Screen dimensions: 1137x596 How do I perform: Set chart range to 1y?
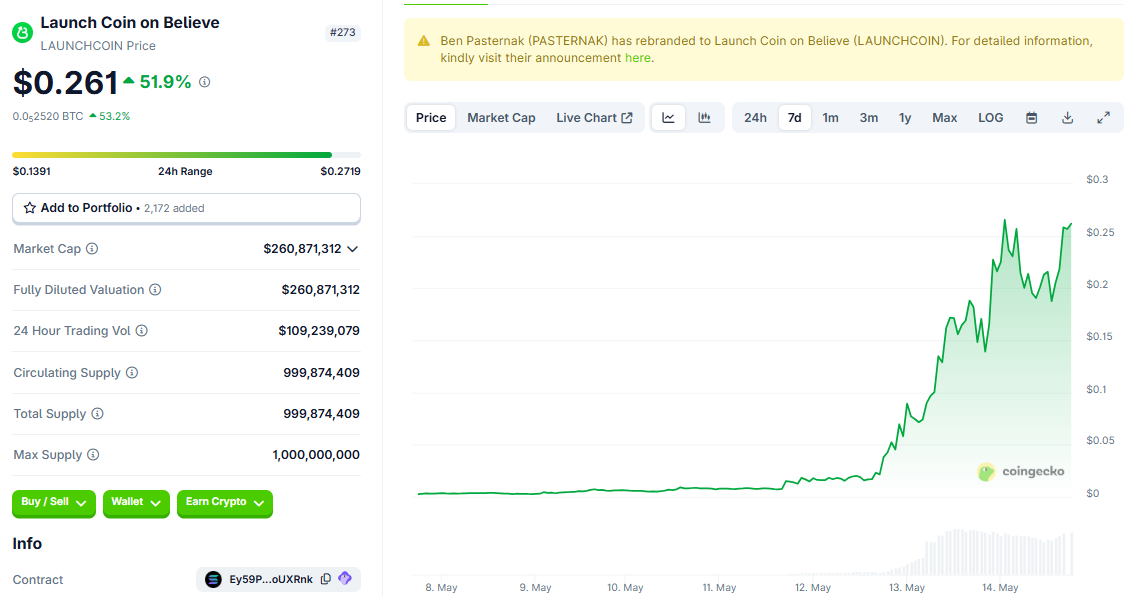(905, 117)
